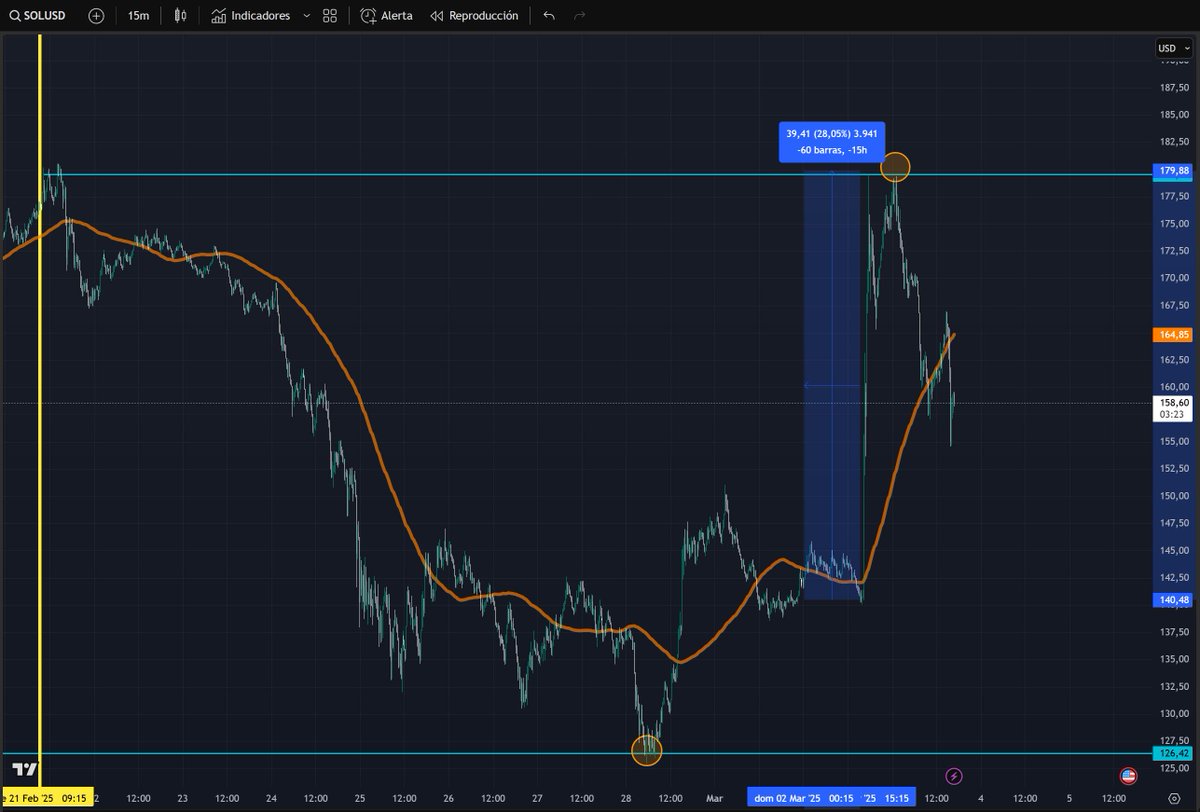Click the blue price range measurement label
1200x812 pixels.
[x=831, y=142]
